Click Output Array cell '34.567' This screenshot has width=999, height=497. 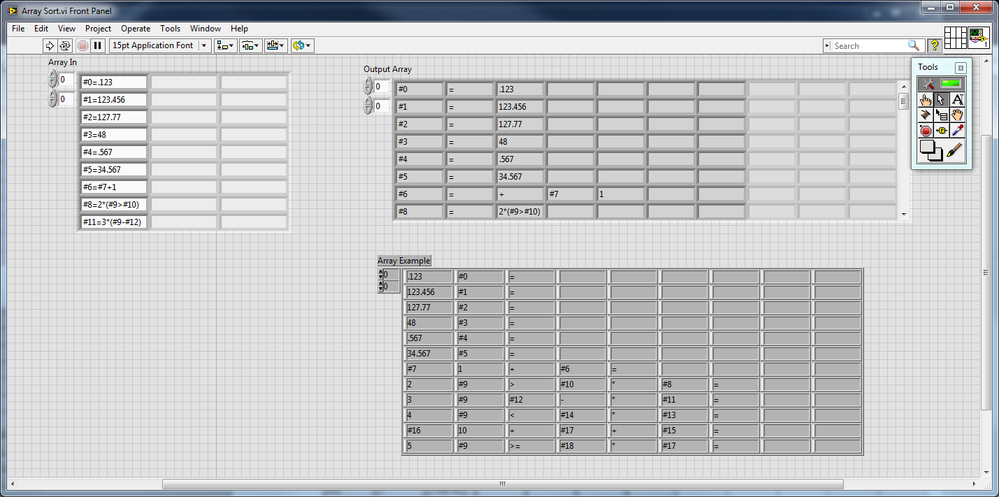click(520, 176)
